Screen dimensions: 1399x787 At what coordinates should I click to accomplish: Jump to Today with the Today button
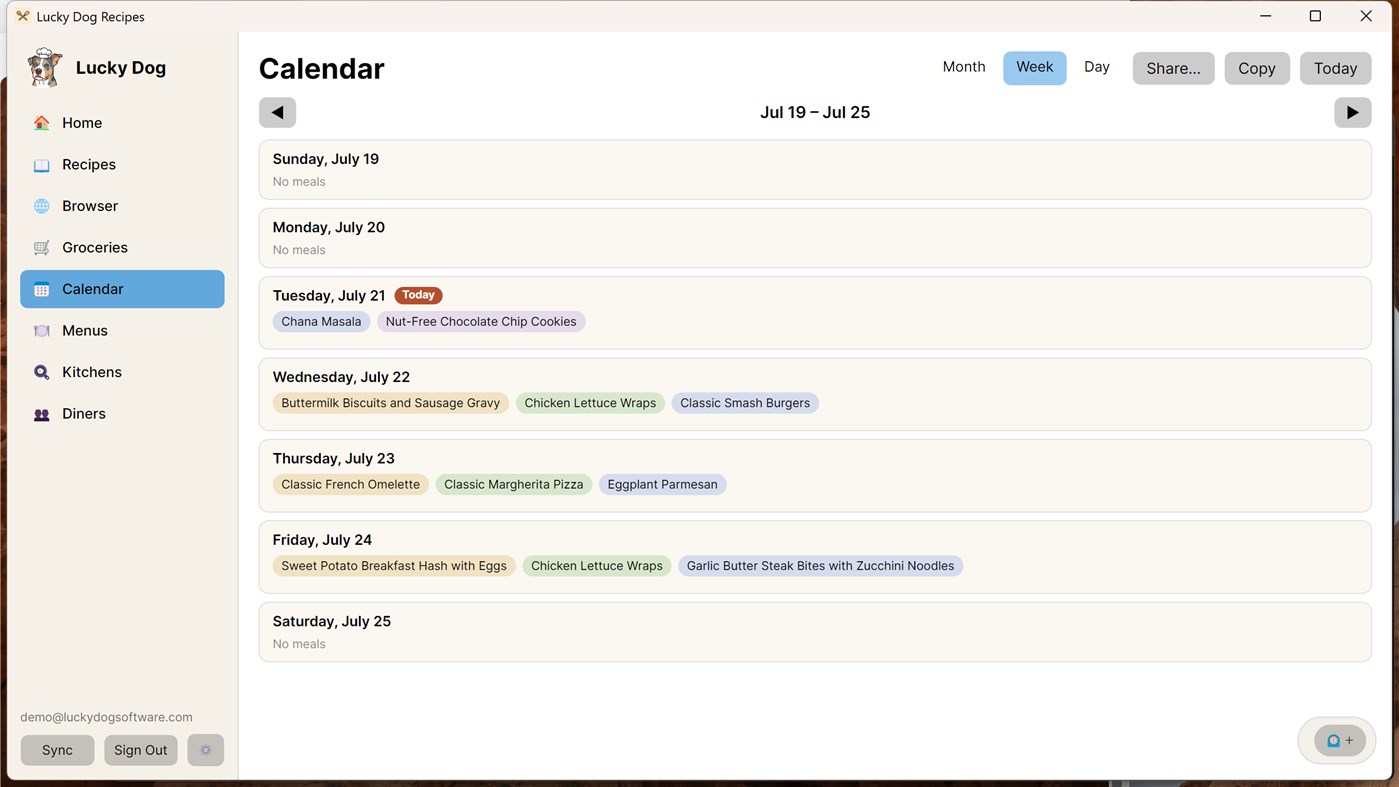(1335, 68)
